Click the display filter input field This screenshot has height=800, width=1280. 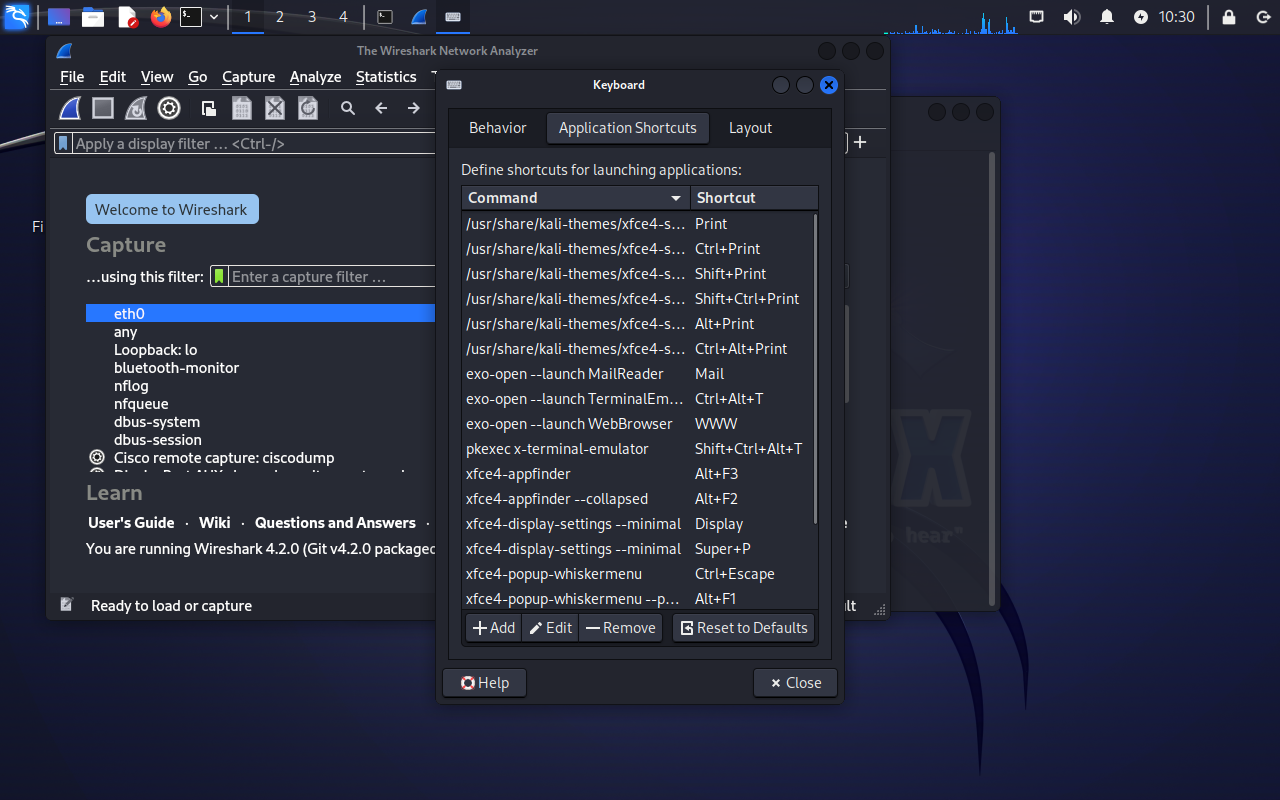[x=254, y=143]
